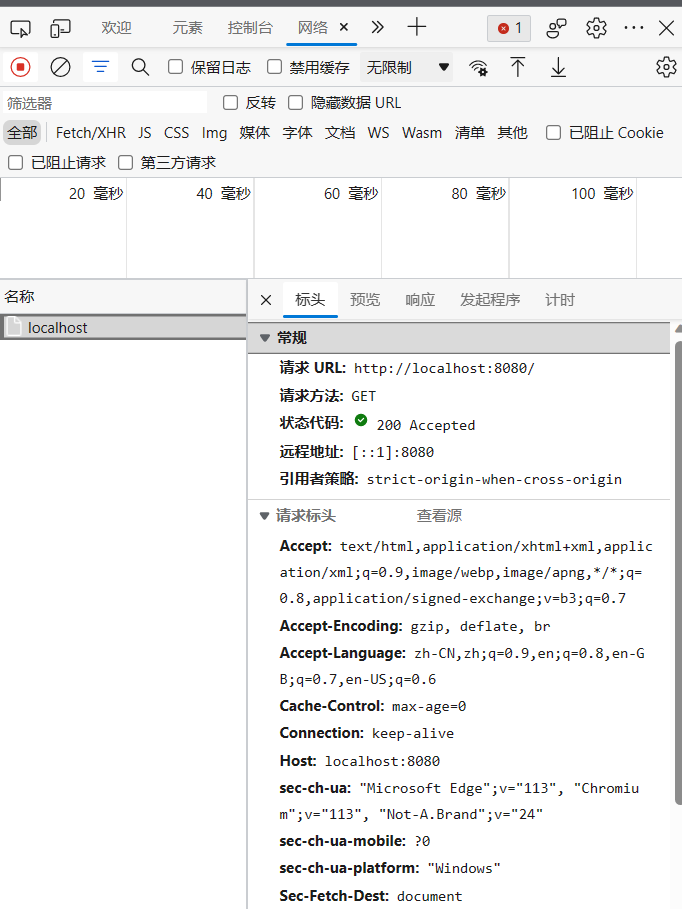682x909 pixels.
Task: Filter by JS requests
Action: click(x=145, y=133)
